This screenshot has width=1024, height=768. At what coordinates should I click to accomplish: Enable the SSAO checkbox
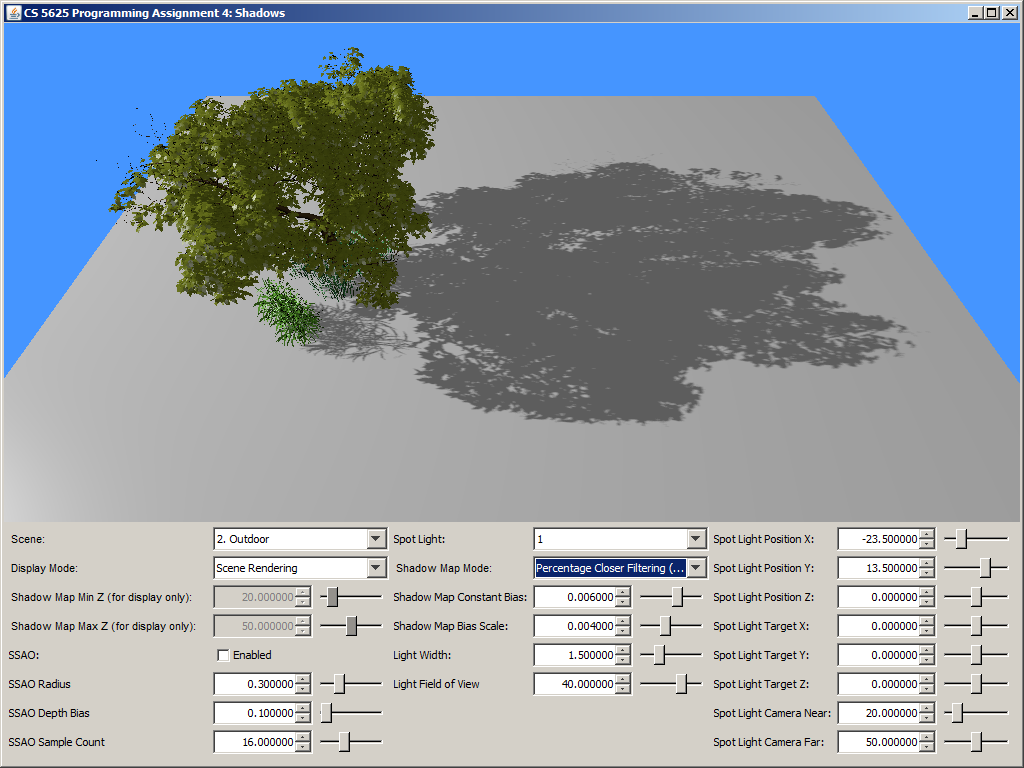click(223, 655)
